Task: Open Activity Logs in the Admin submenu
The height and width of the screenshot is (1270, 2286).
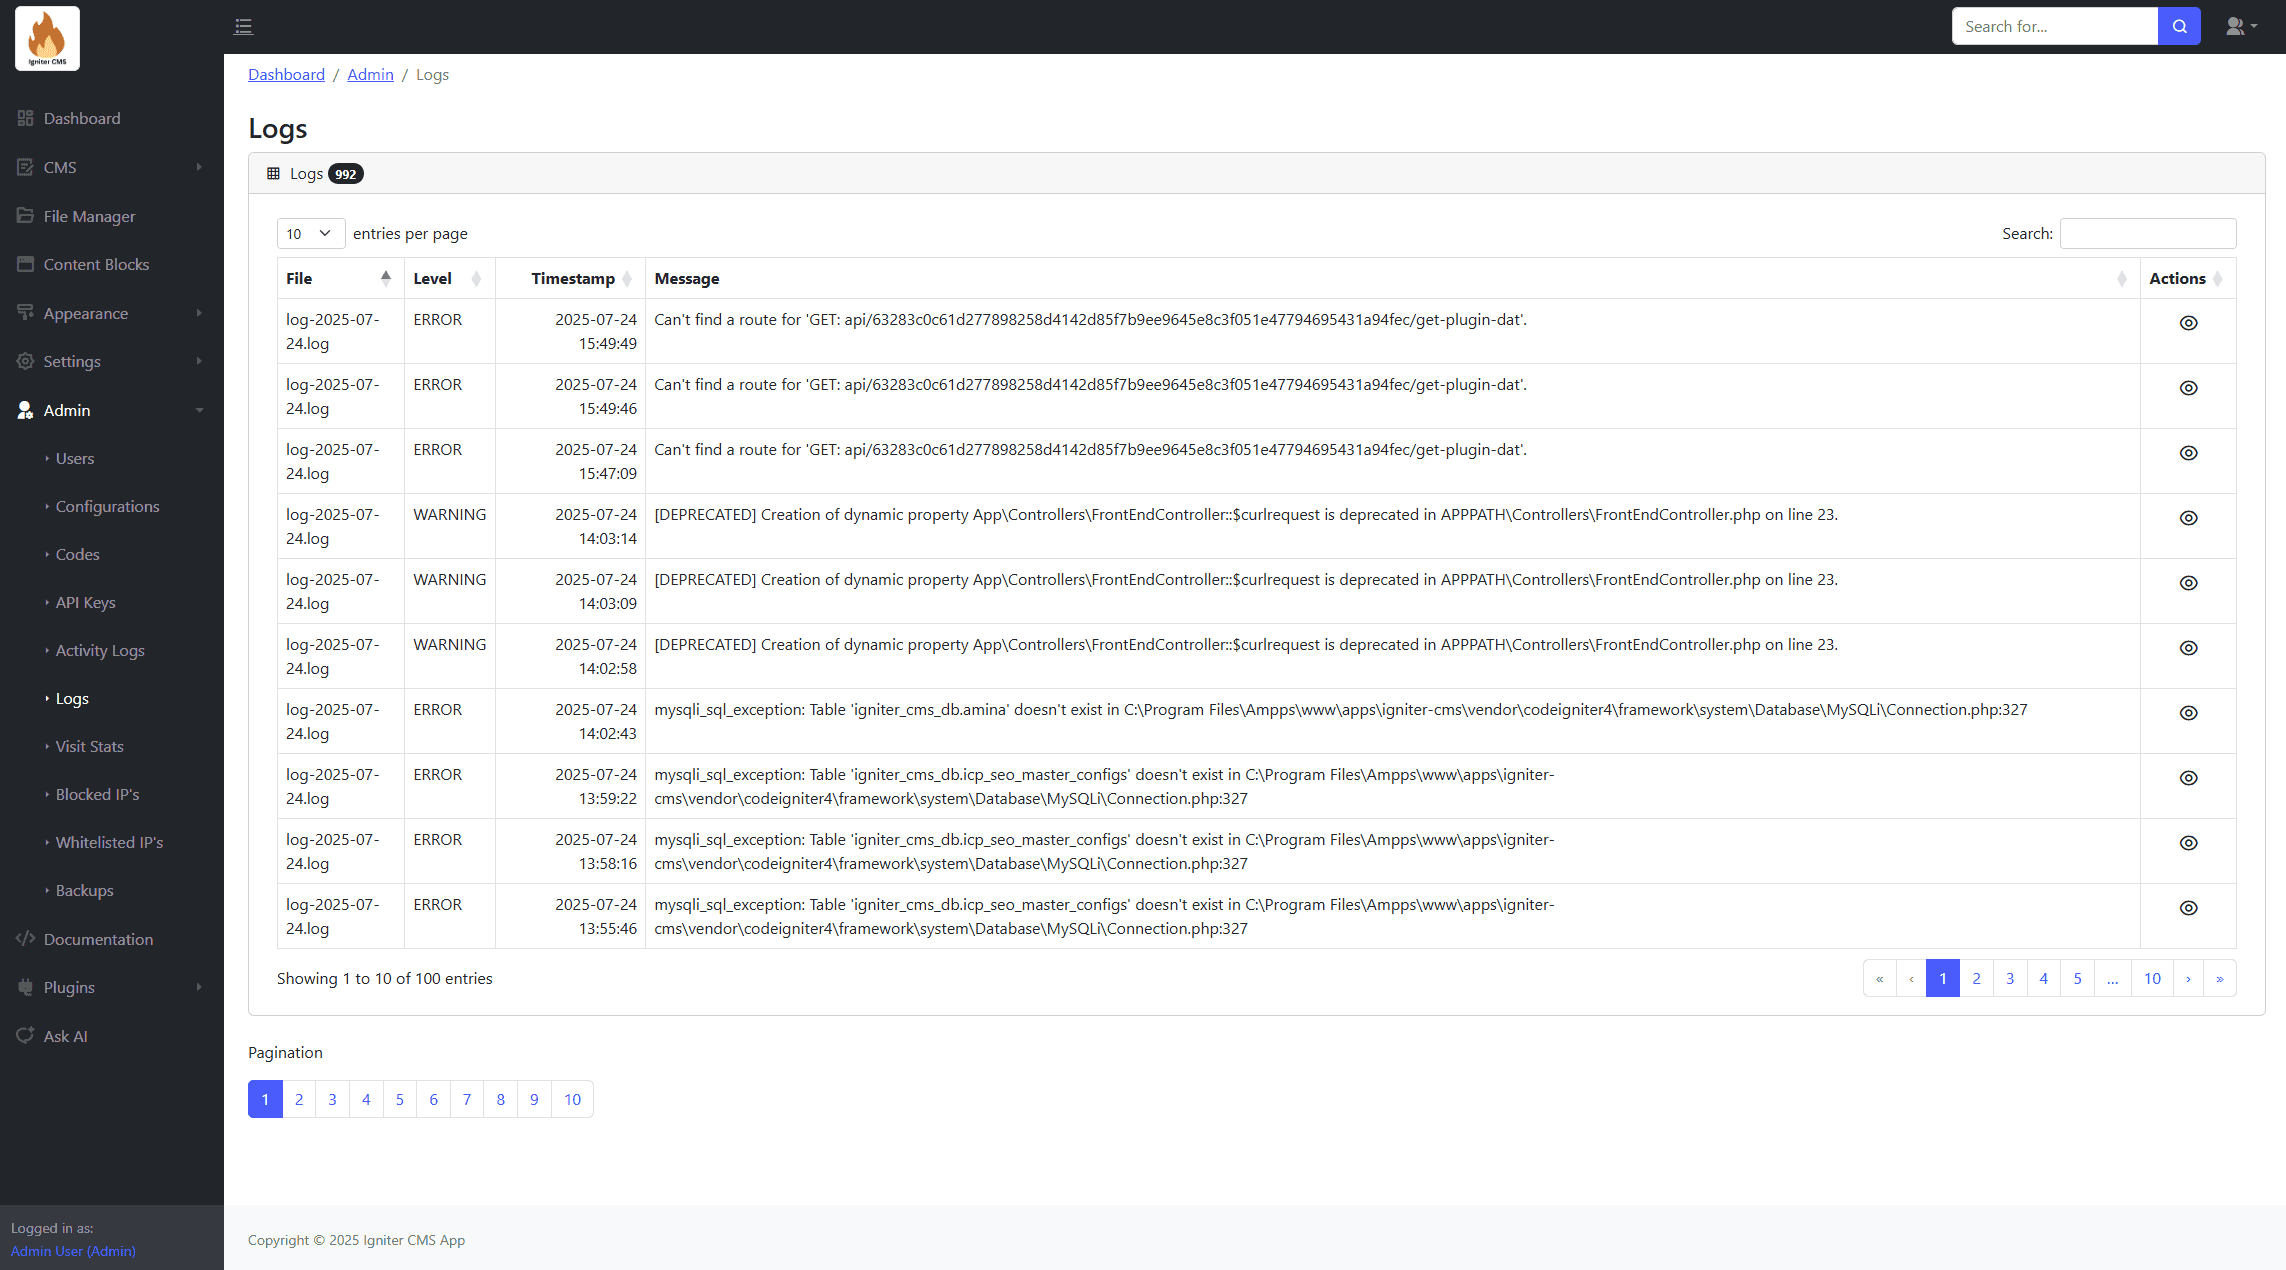Action: pyautogui.click(x=100, y=650)
